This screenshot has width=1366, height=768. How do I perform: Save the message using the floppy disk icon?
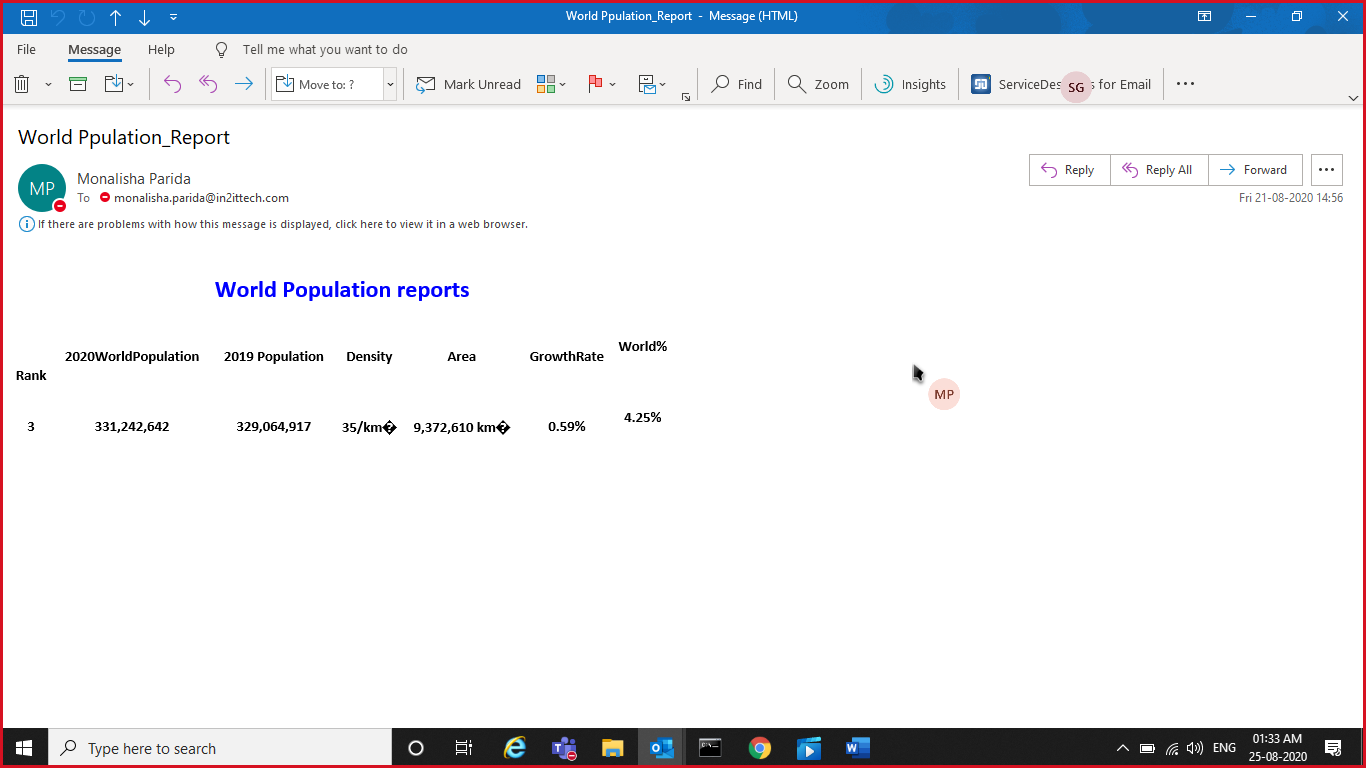[x=29, y=17]
